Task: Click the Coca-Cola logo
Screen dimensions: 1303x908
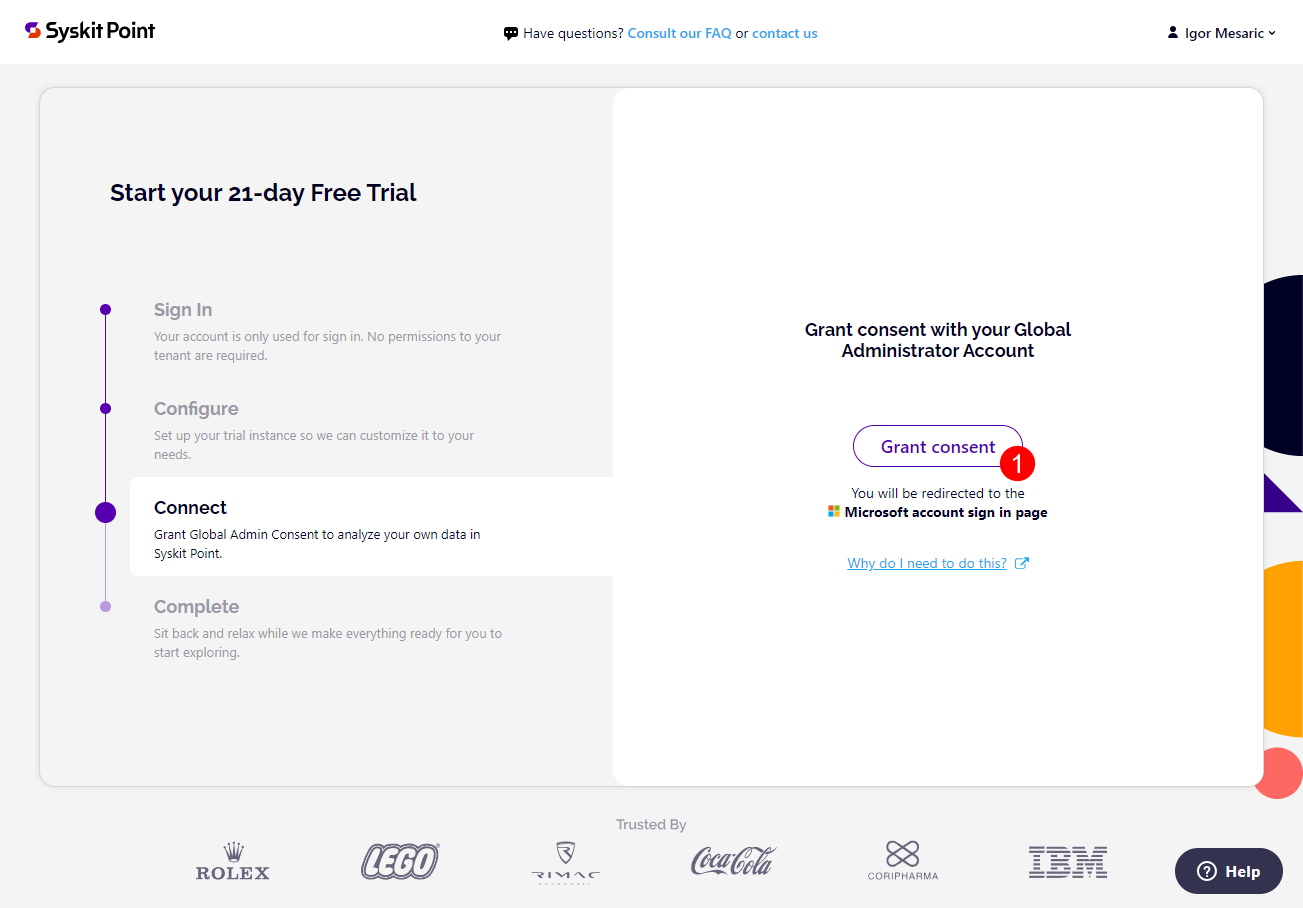Action: (733, 861)
